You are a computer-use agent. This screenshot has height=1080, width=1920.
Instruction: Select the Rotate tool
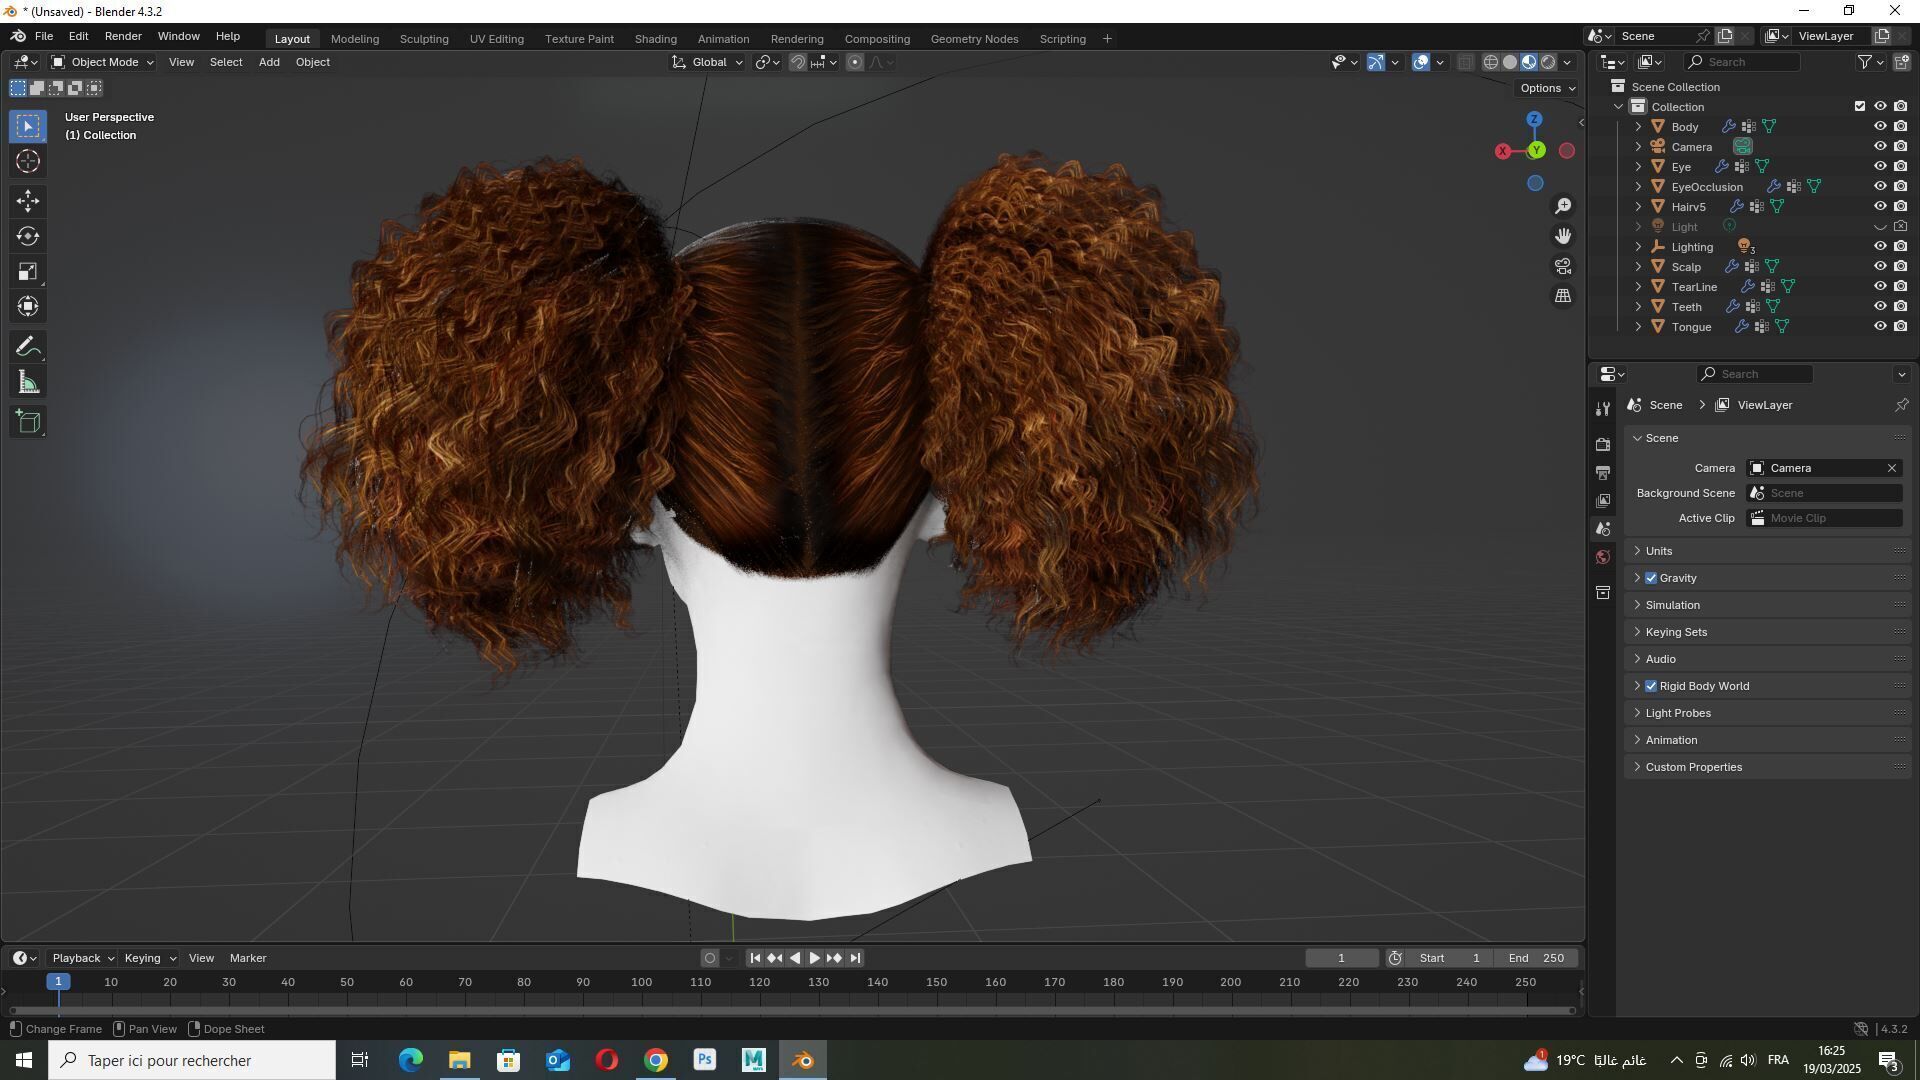click(28, 236)
